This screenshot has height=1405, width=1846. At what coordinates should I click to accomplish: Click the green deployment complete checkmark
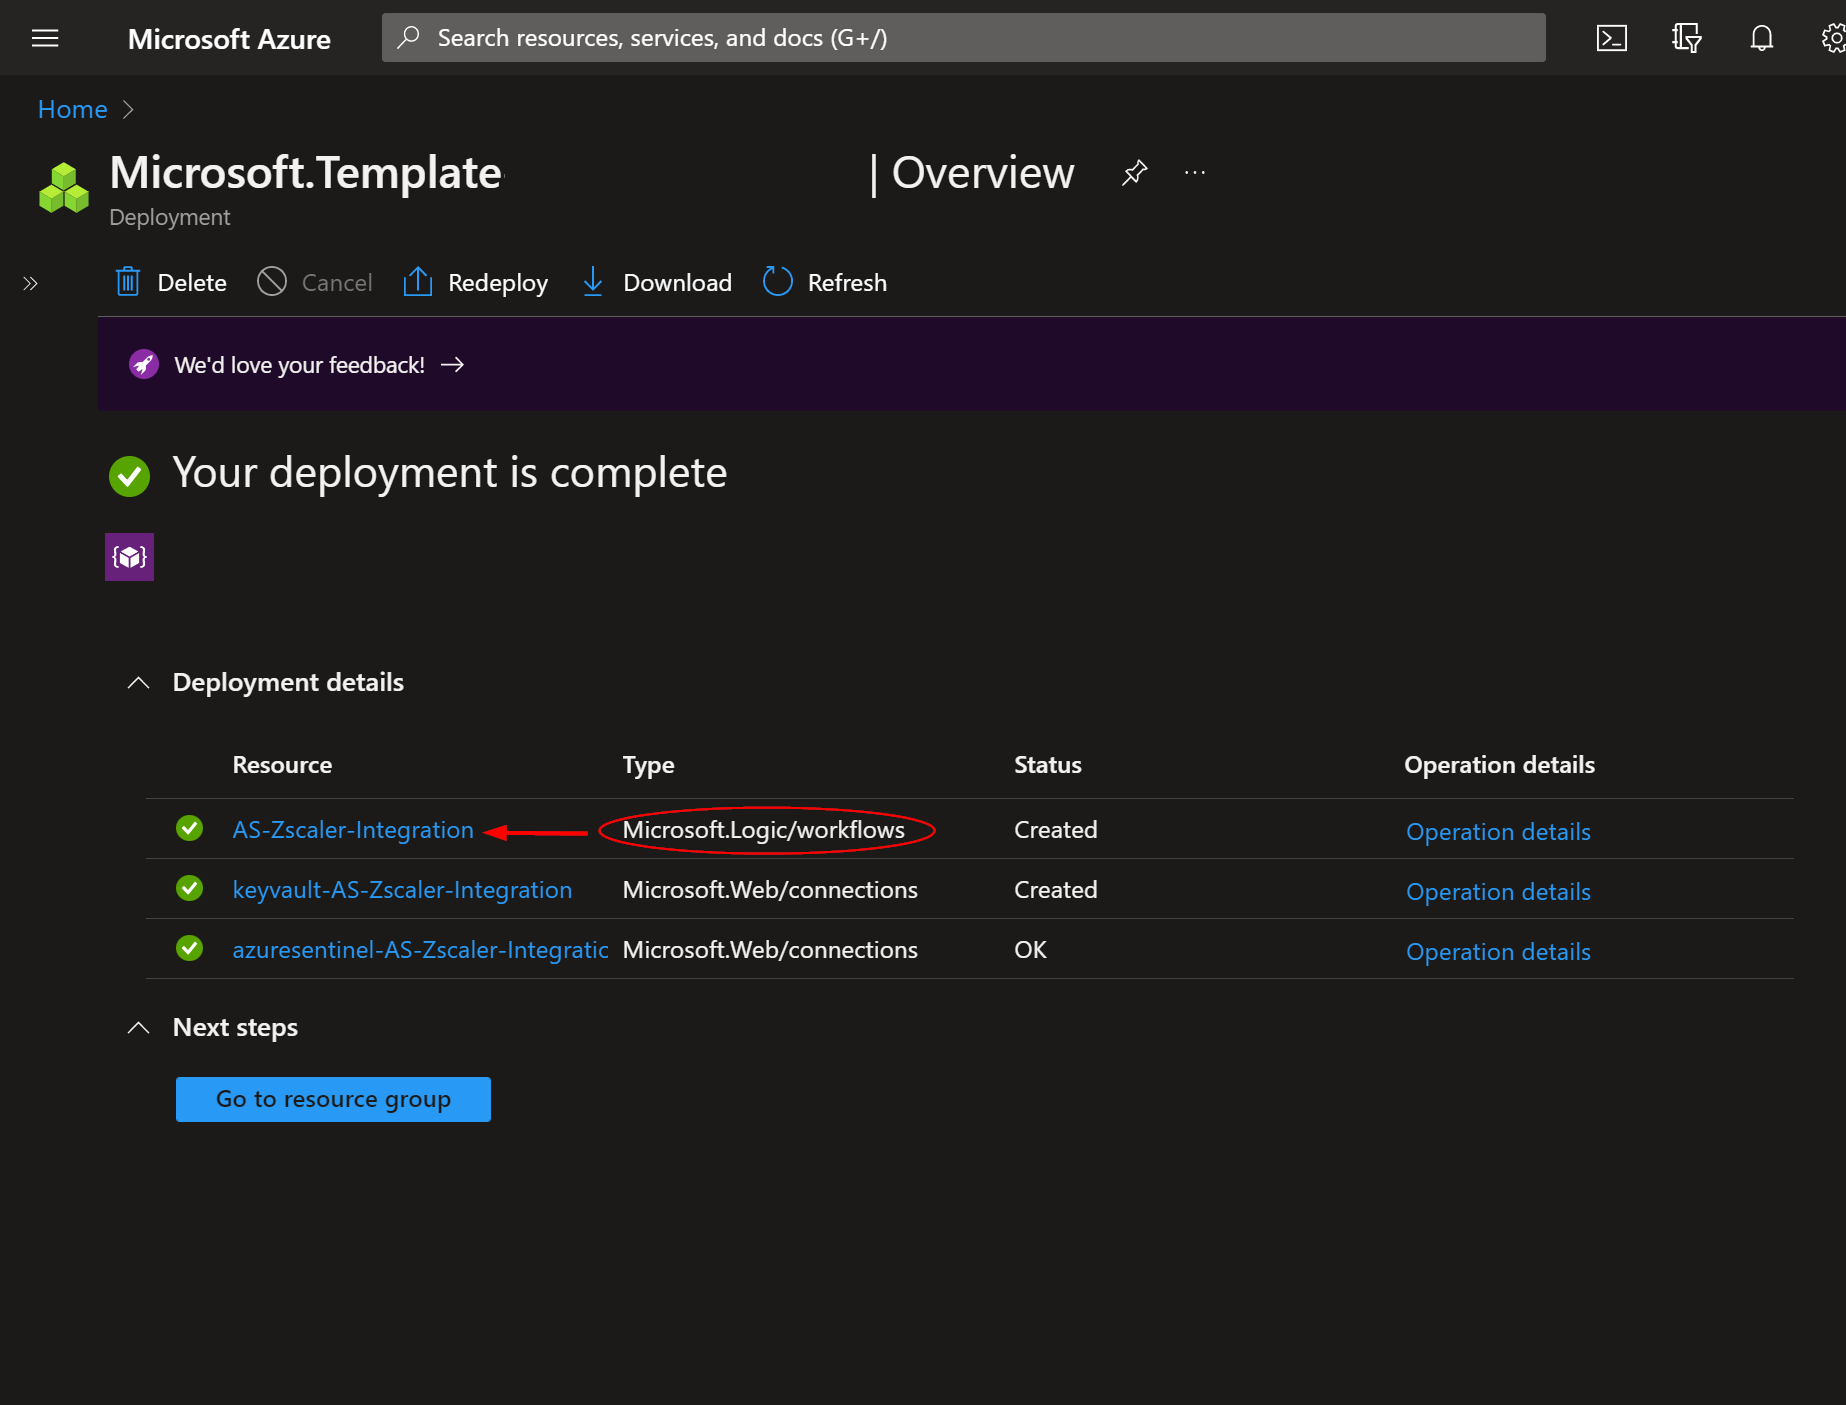coord(129,476)
